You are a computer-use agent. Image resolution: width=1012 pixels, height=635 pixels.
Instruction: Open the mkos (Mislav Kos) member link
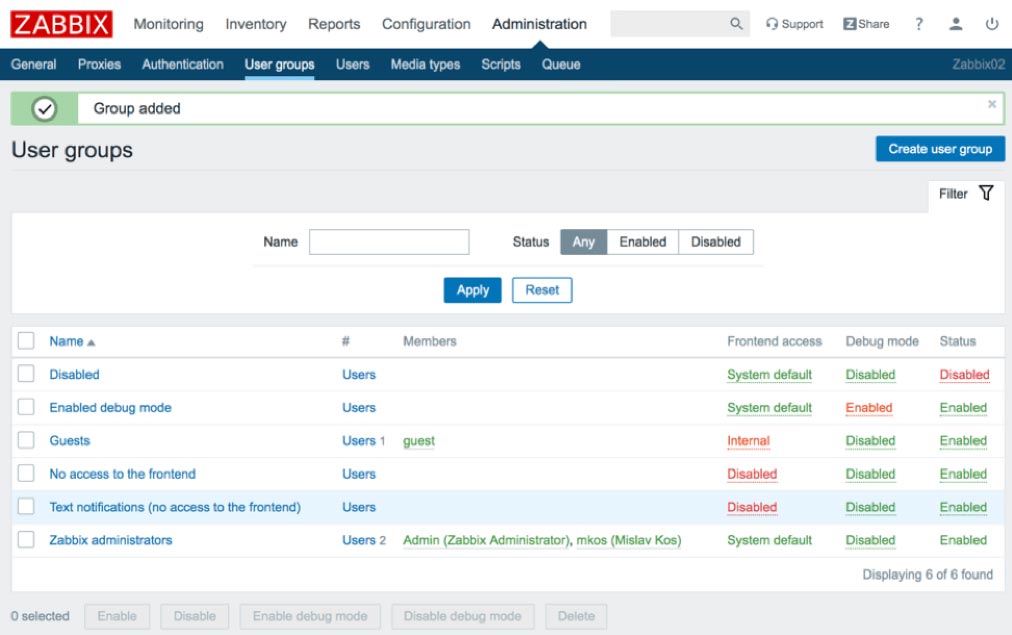(x=629, y=540)
